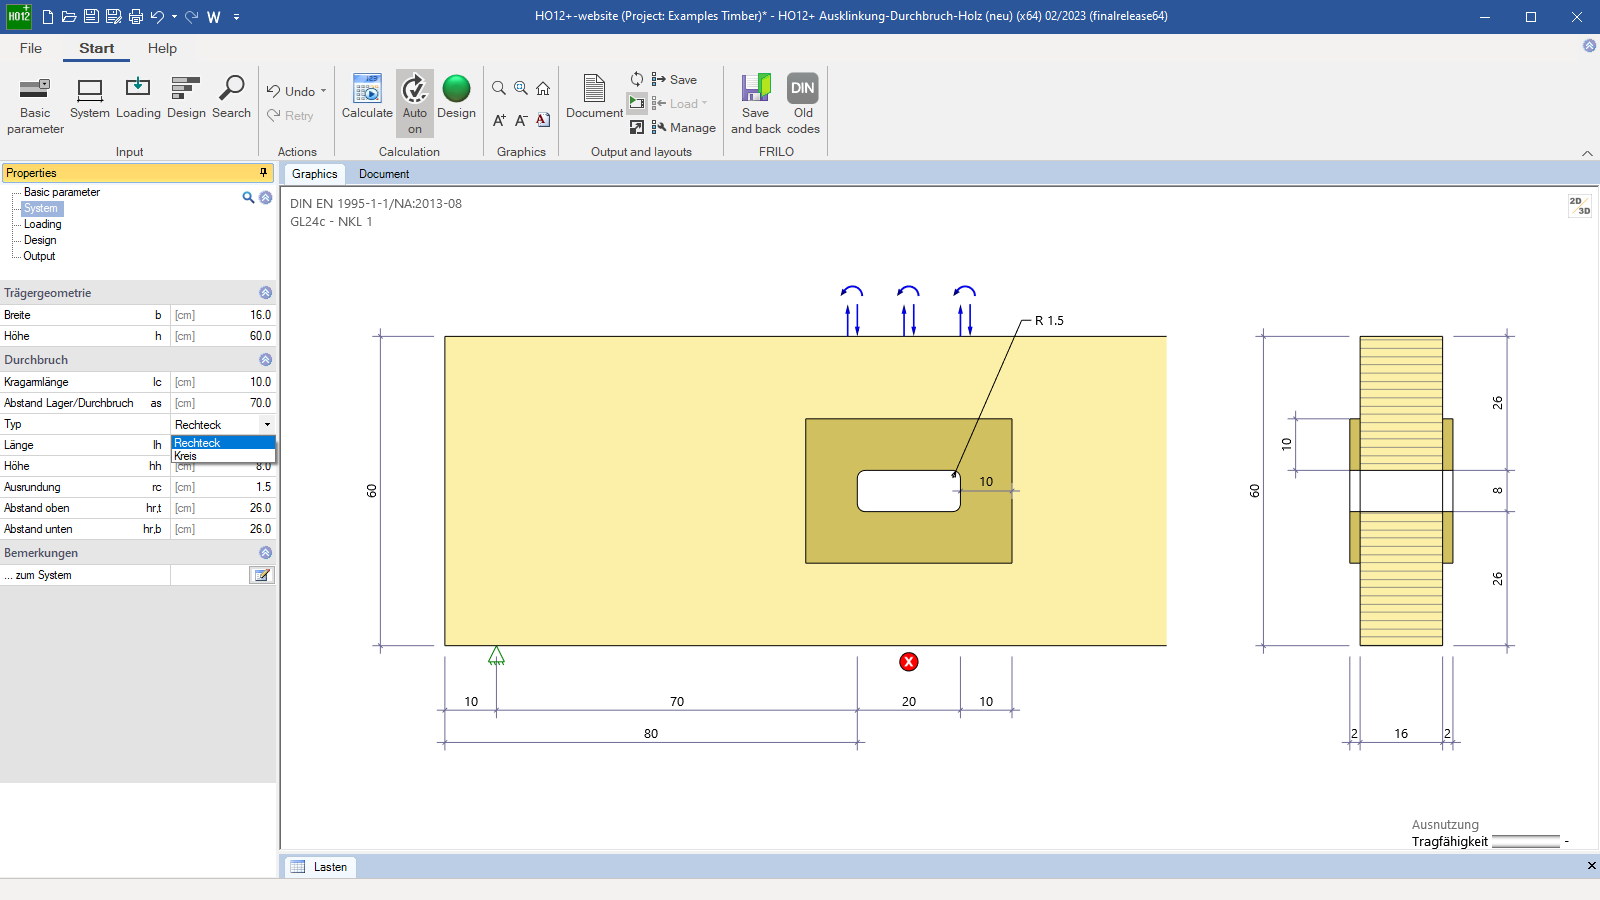This screenshot has height=900, width=1600.
Task: Collapse the Bemerkungen section
Action: (x=265, y=553)
